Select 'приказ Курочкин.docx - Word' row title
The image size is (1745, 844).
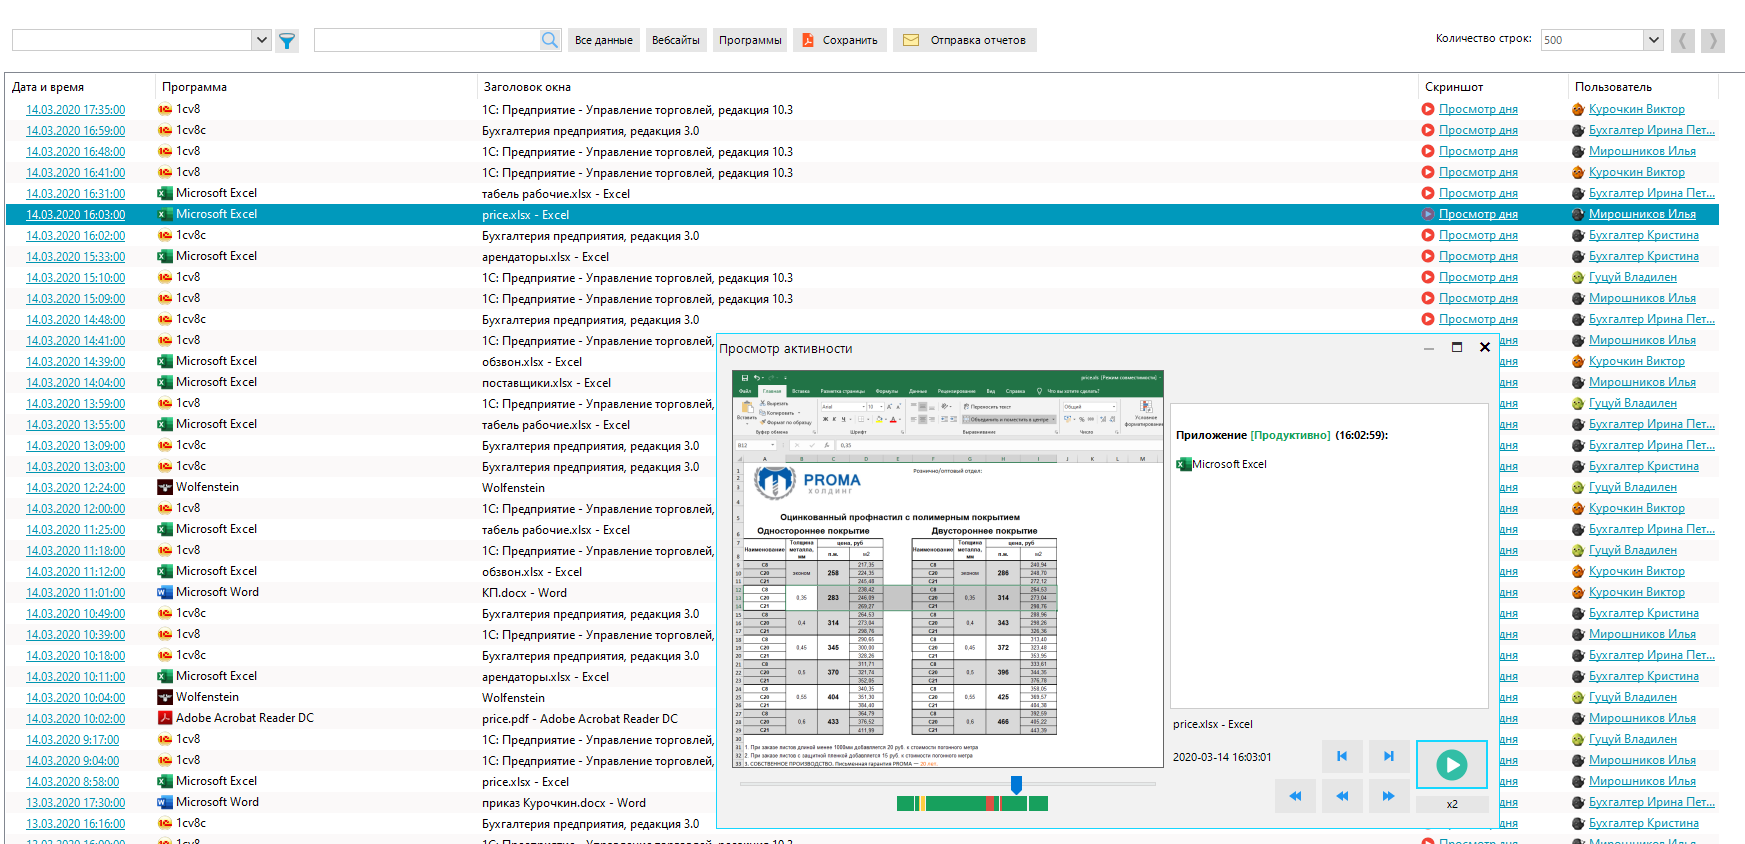point(564,803)
